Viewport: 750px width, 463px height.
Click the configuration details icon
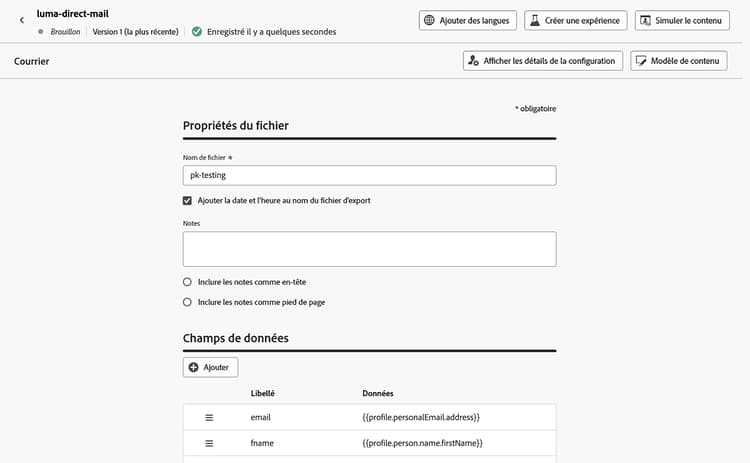(x=473, y=61)
